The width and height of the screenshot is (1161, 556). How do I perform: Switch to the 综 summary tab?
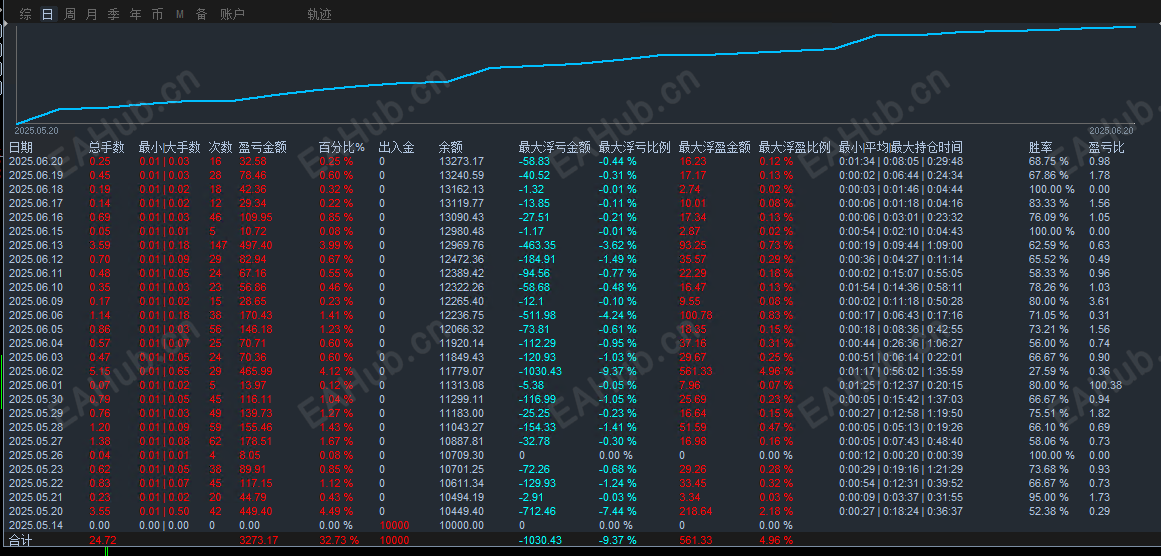tap(26, 14)
